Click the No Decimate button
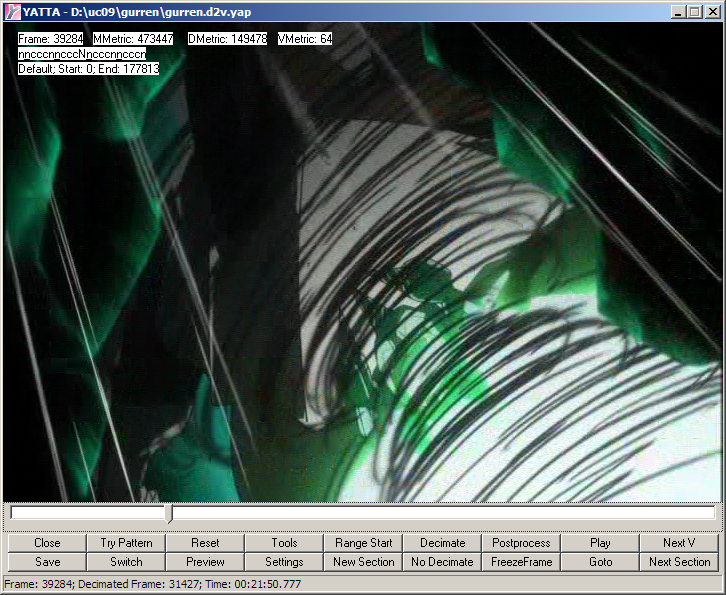Viewport: 726px width, 595px height. click(442, 562)
